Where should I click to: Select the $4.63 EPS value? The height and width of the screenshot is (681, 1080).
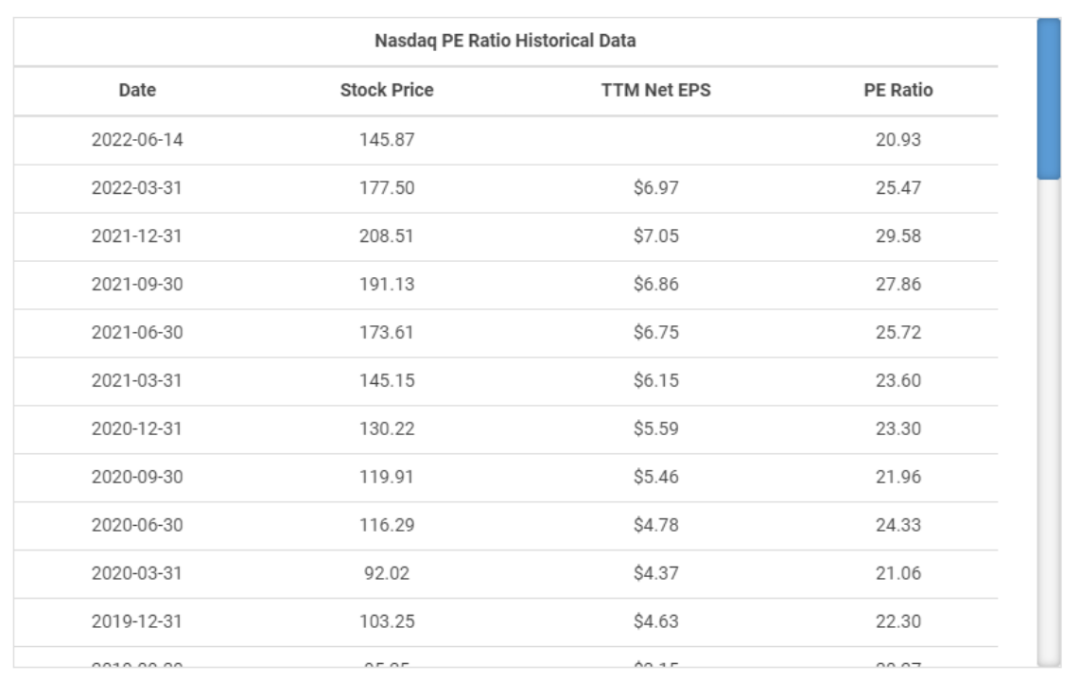coord(655,621)
